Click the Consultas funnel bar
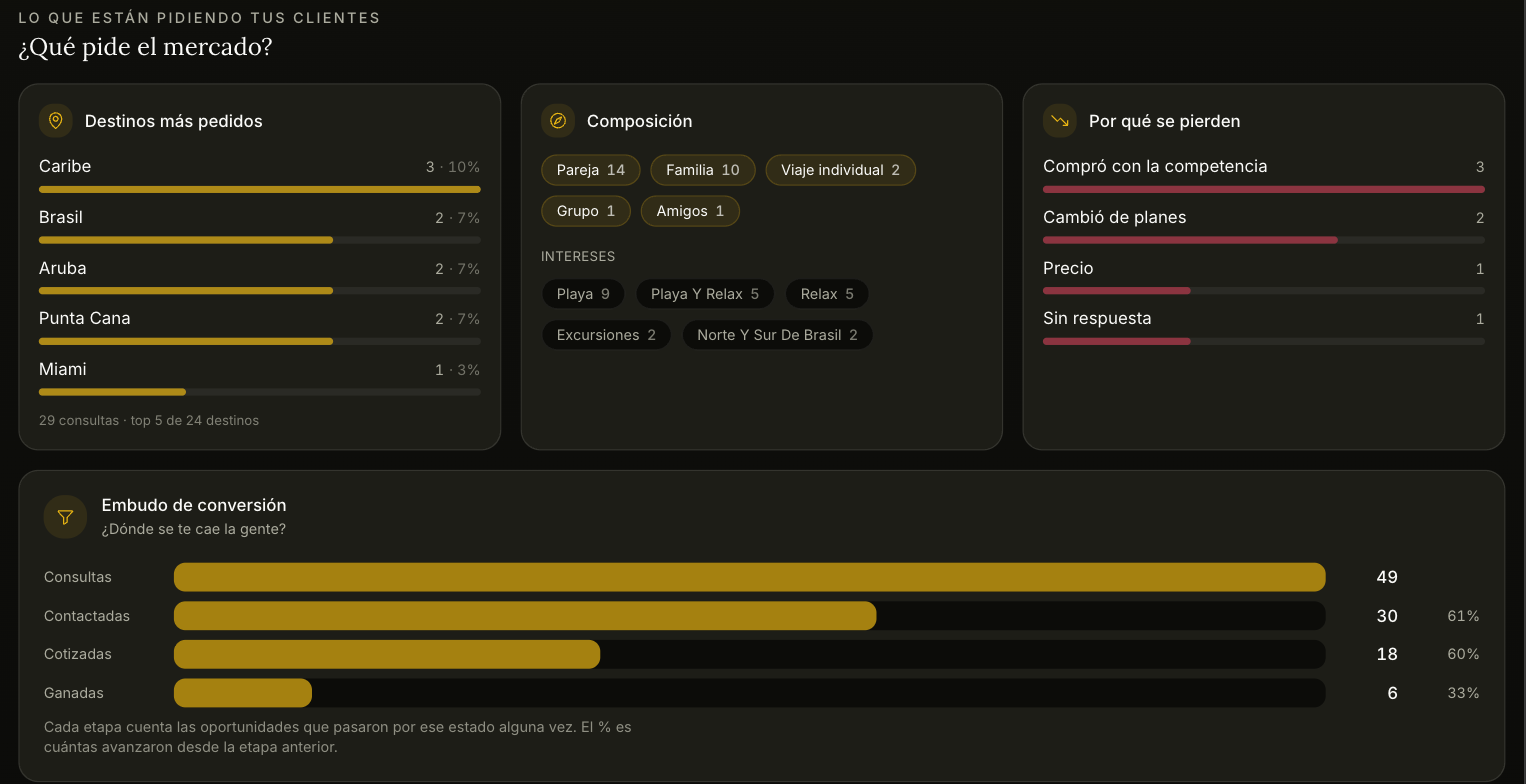The image size is (1526, 784). tap(750, 577)
